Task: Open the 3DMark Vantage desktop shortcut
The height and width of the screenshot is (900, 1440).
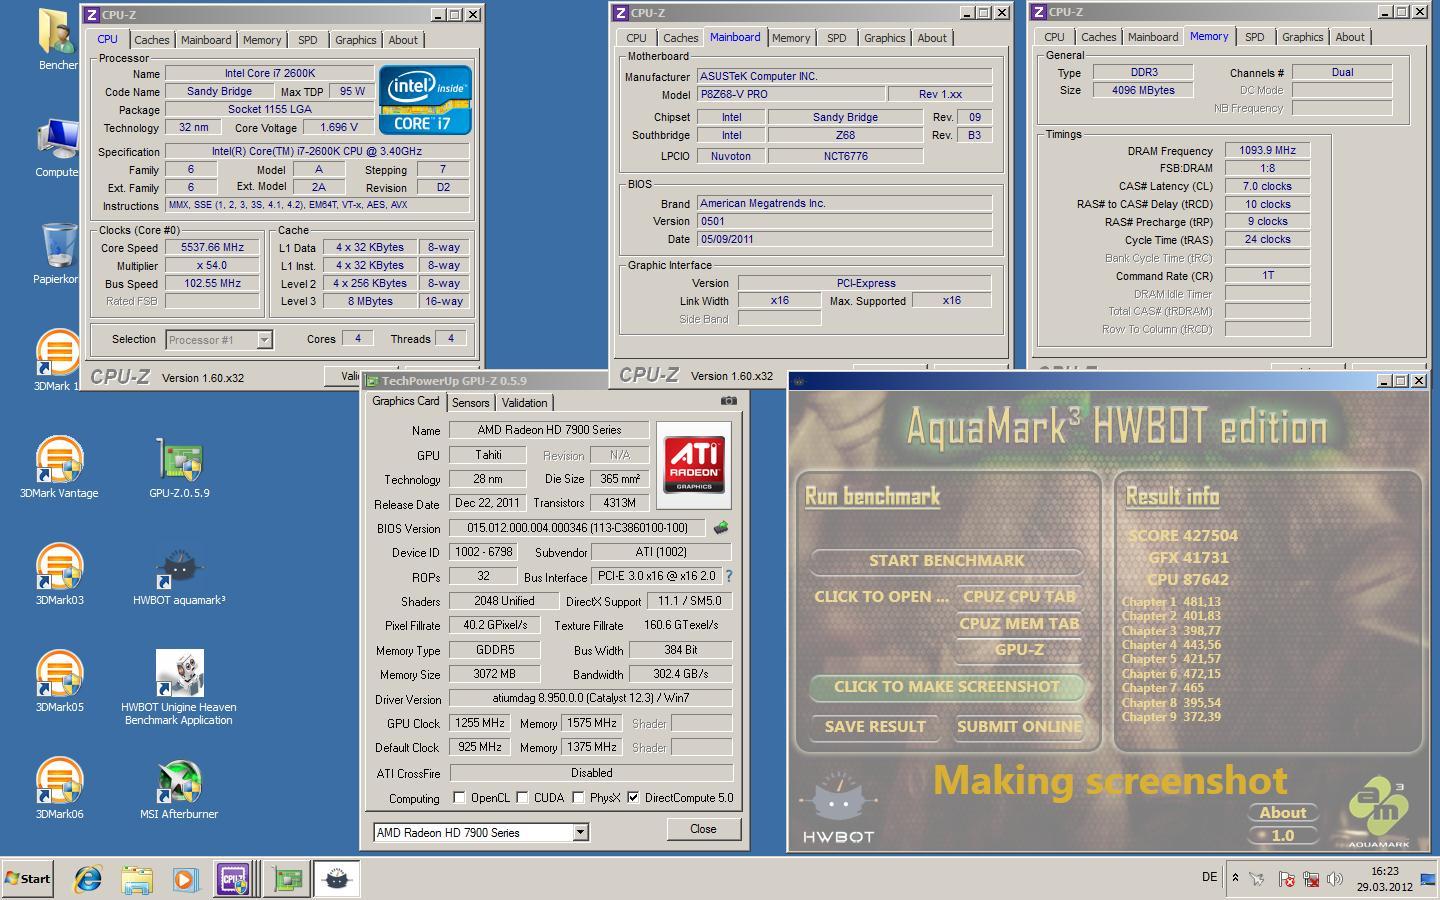Action: point(59,466)
